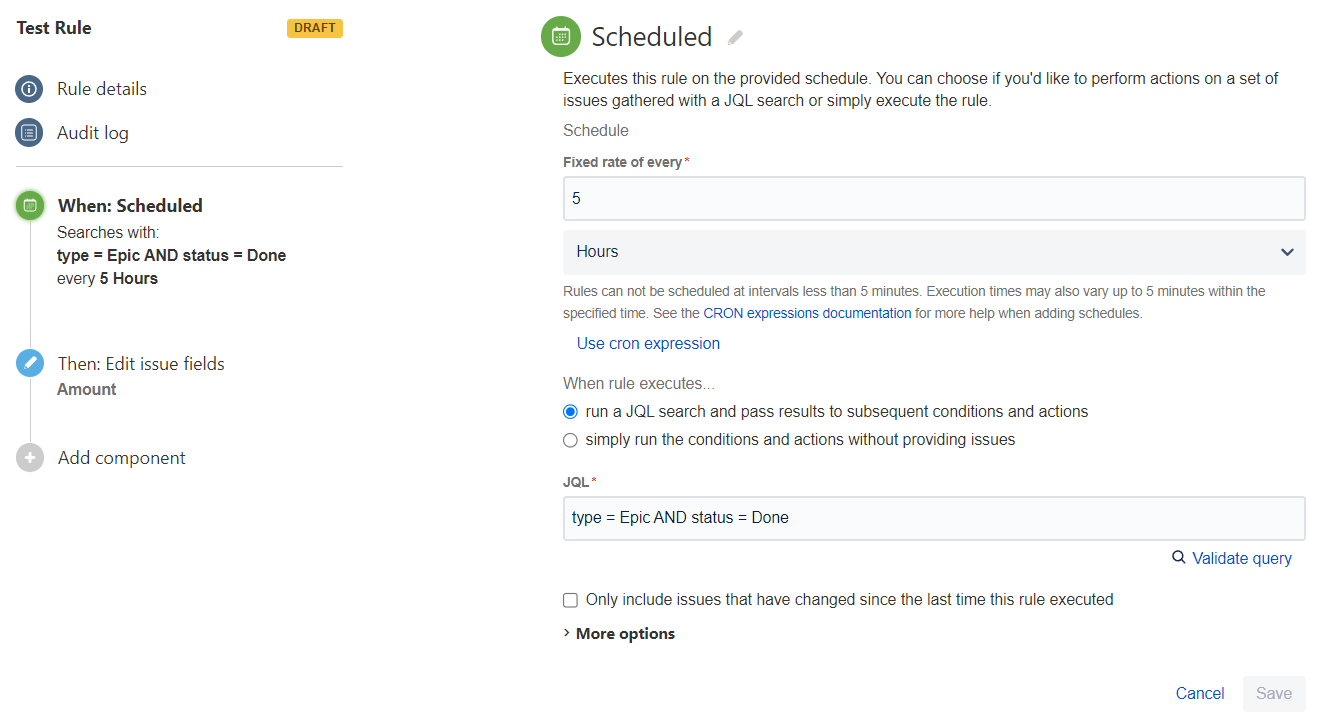Click the magnifier icon beside Validate query
This screenshot has width=1325, height=727.
(1178, 558)
